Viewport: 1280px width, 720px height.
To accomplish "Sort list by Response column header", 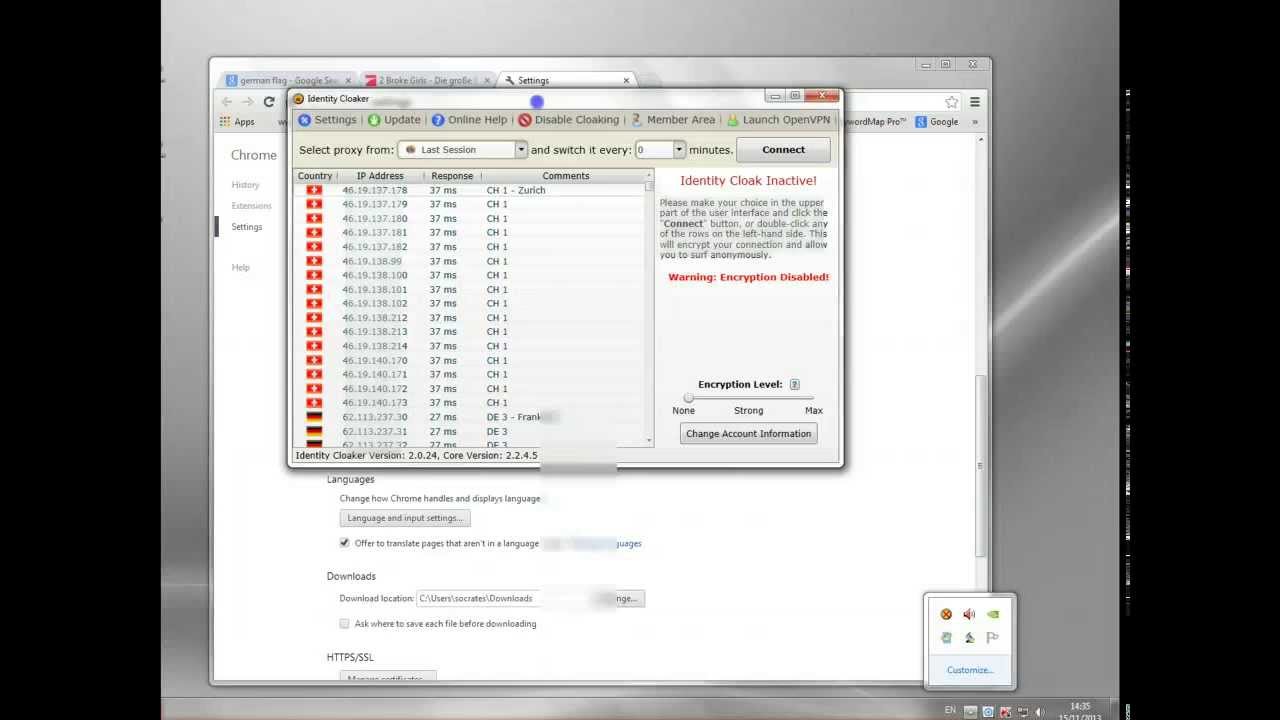I will [x=452, y=176].
